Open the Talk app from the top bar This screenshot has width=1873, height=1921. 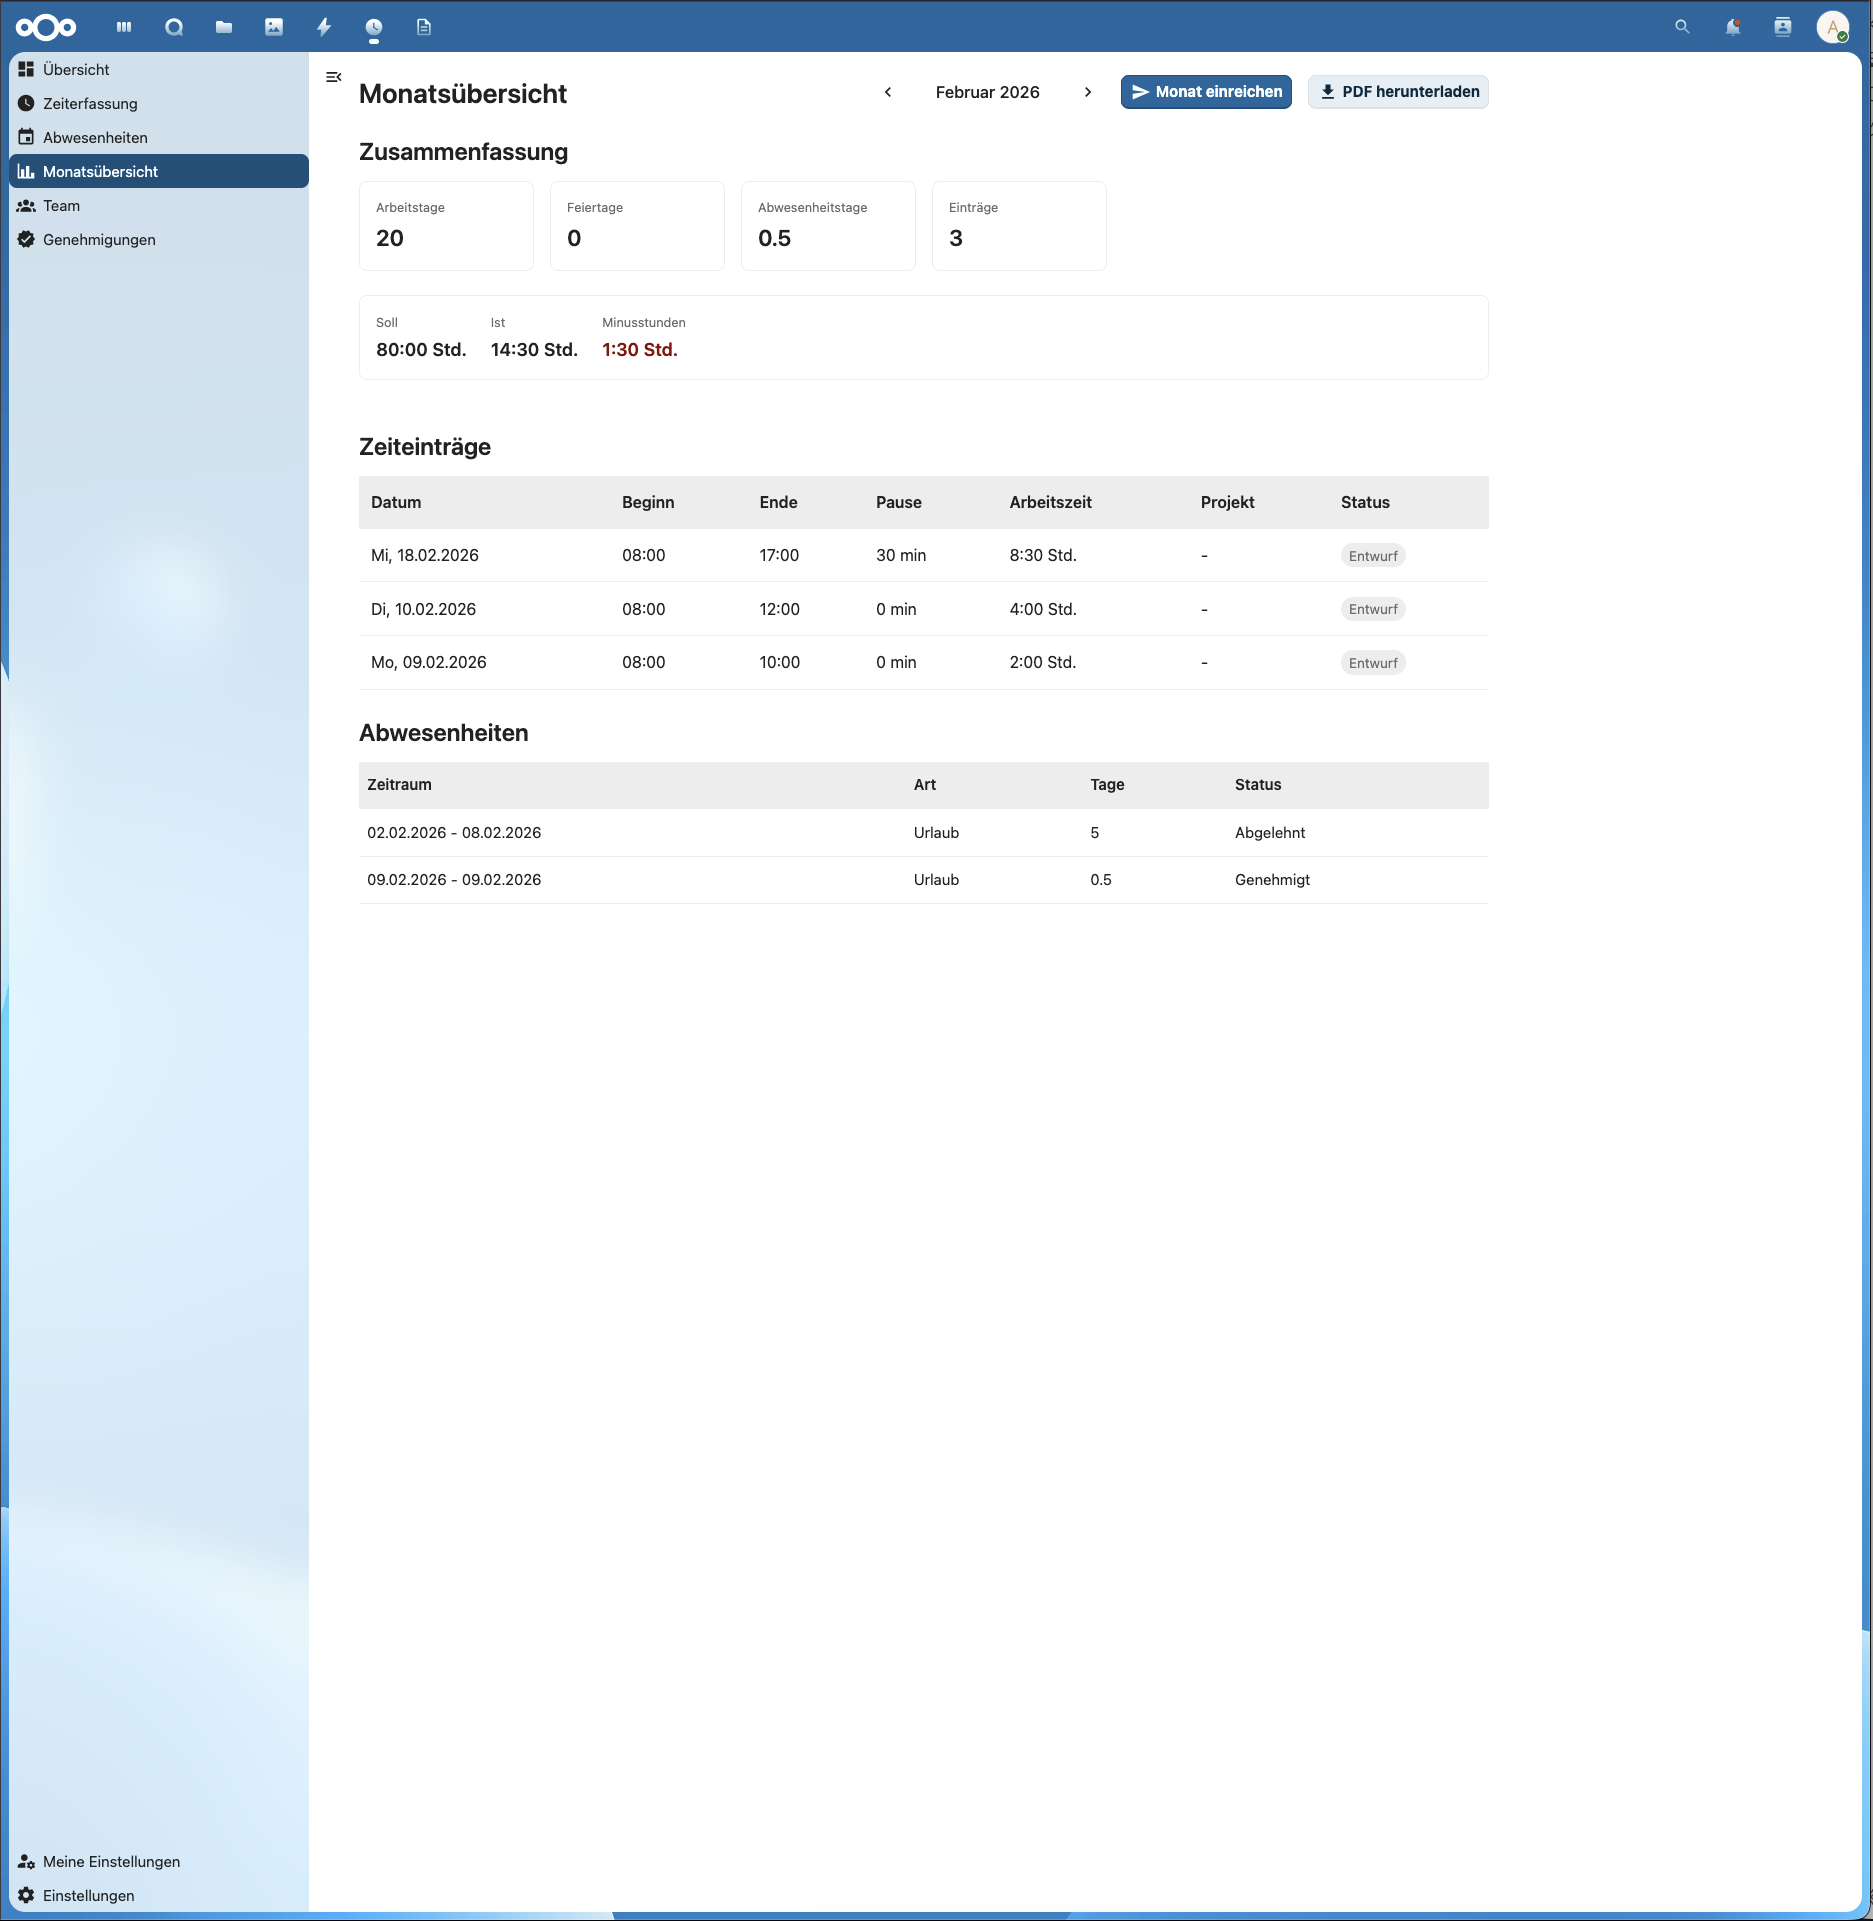tap(174, 26)
